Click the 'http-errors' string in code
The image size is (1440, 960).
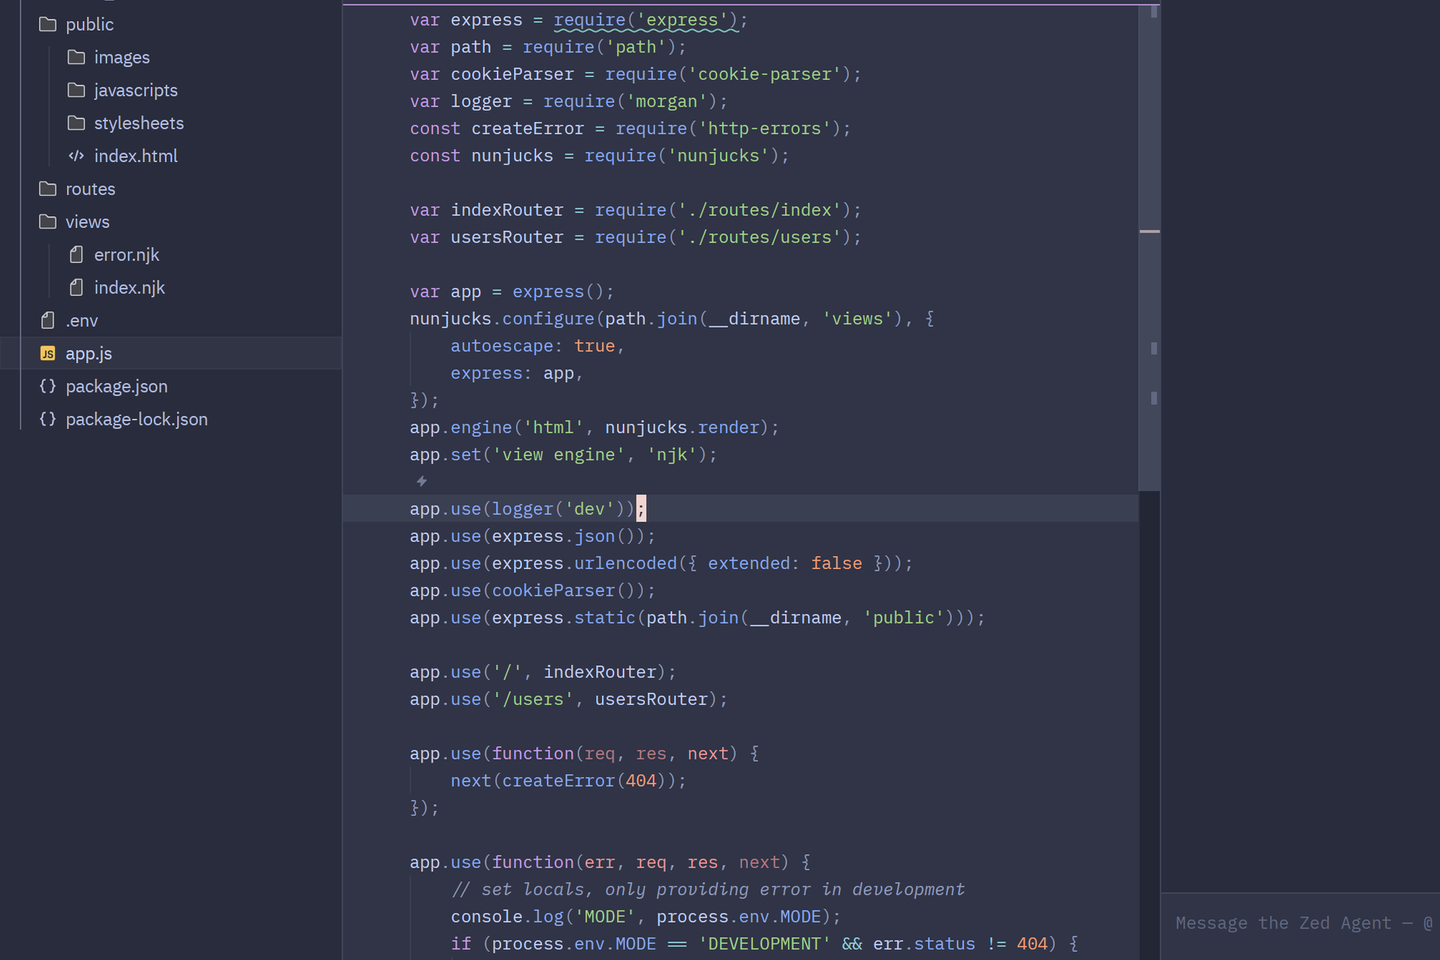[764, 128]
